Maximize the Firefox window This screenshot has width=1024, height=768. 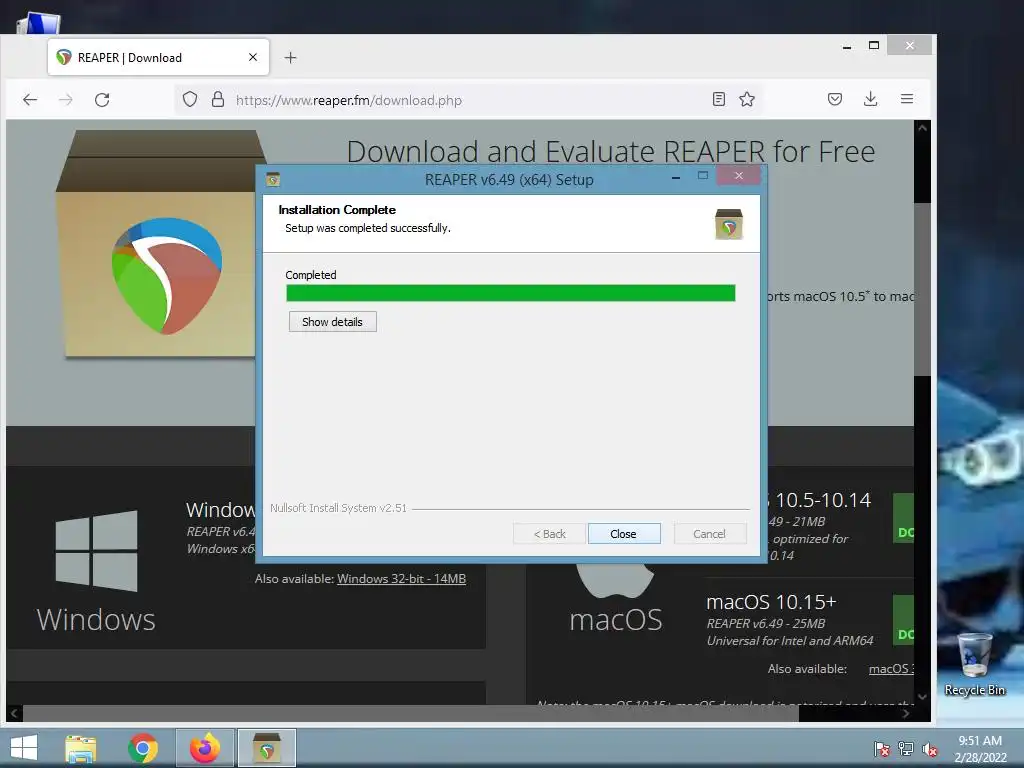point(874,46)
